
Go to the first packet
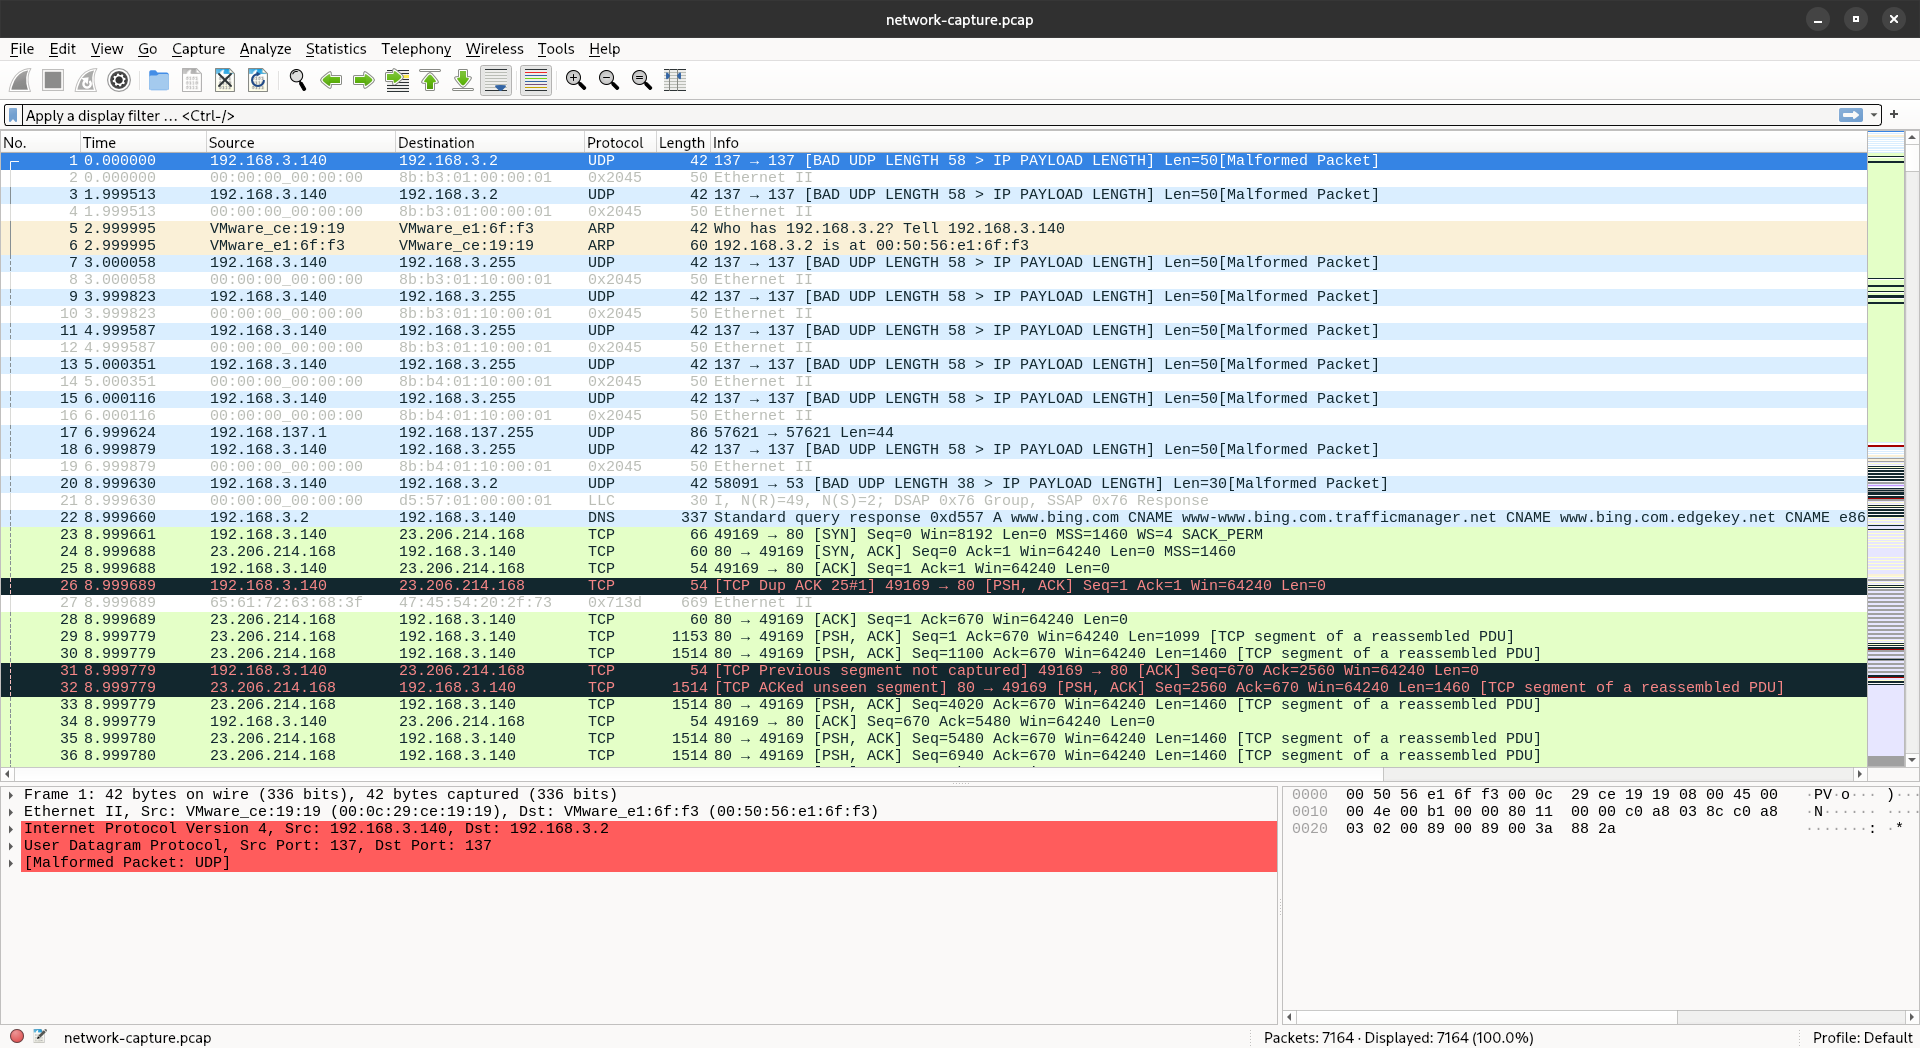[430, 80]
